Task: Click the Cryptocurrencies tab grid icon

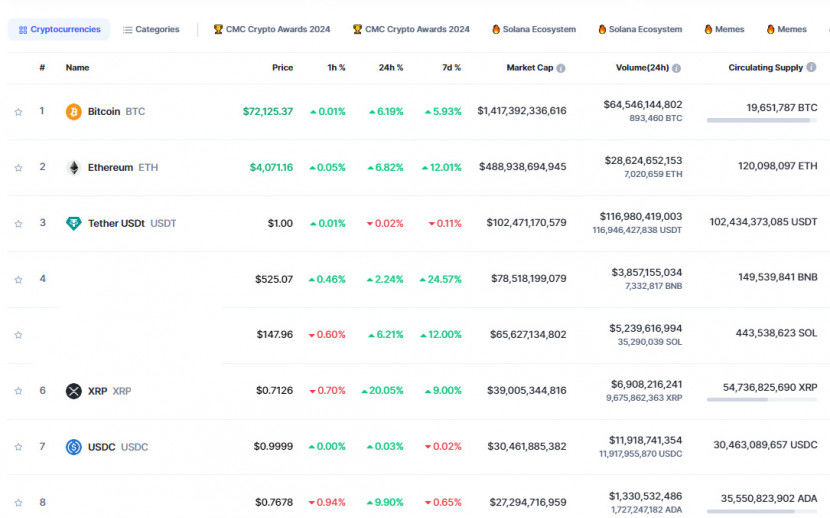Action: (x=23, y=30)
